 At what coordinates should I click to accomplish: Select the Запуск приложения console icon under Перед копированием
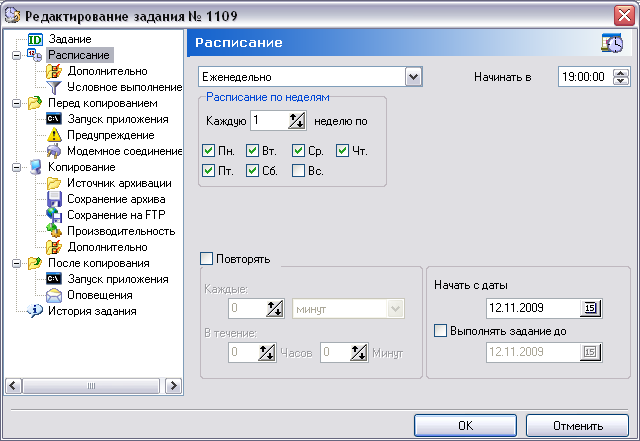(x=54, y=119)
